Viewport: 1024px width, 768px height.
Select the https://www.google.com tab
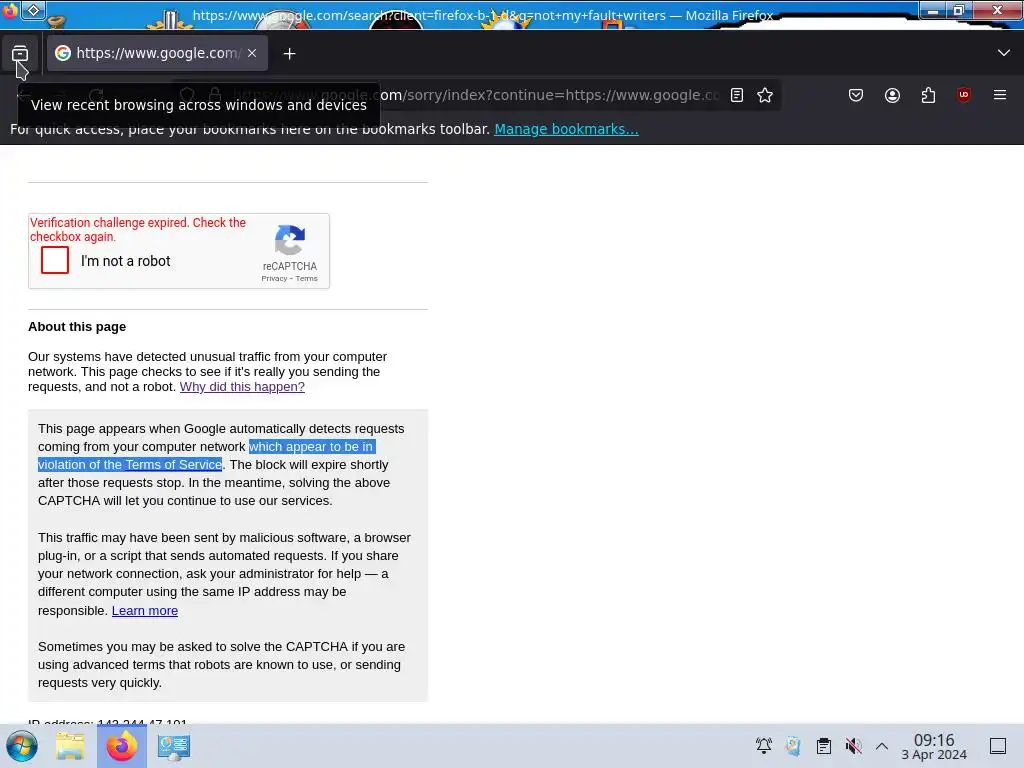pos(157,54)
